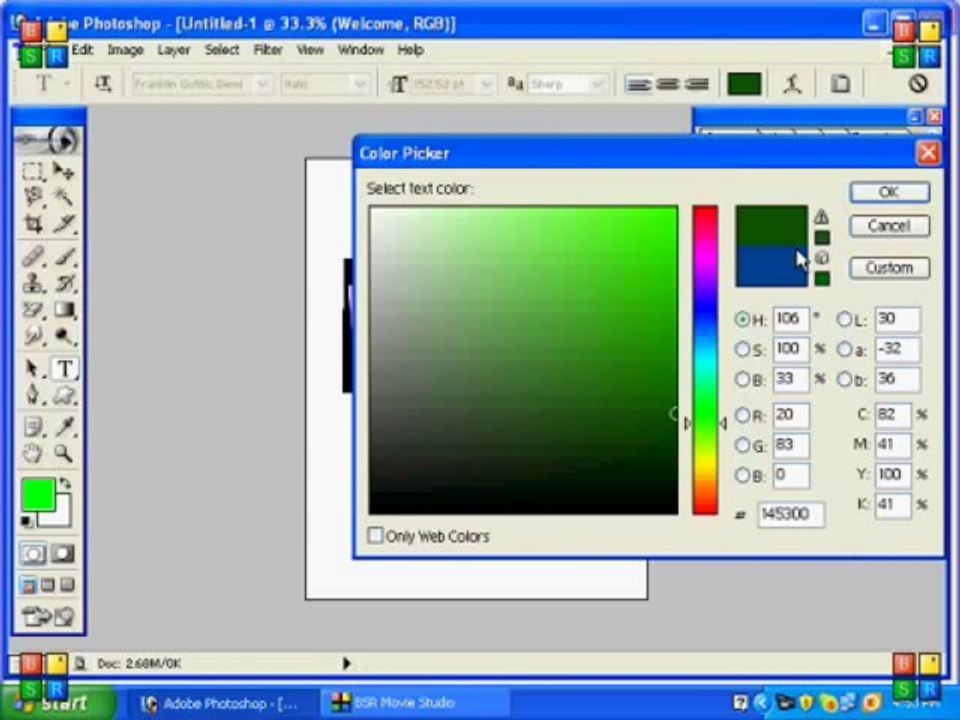Select the G green radio button

coord(742,445)
